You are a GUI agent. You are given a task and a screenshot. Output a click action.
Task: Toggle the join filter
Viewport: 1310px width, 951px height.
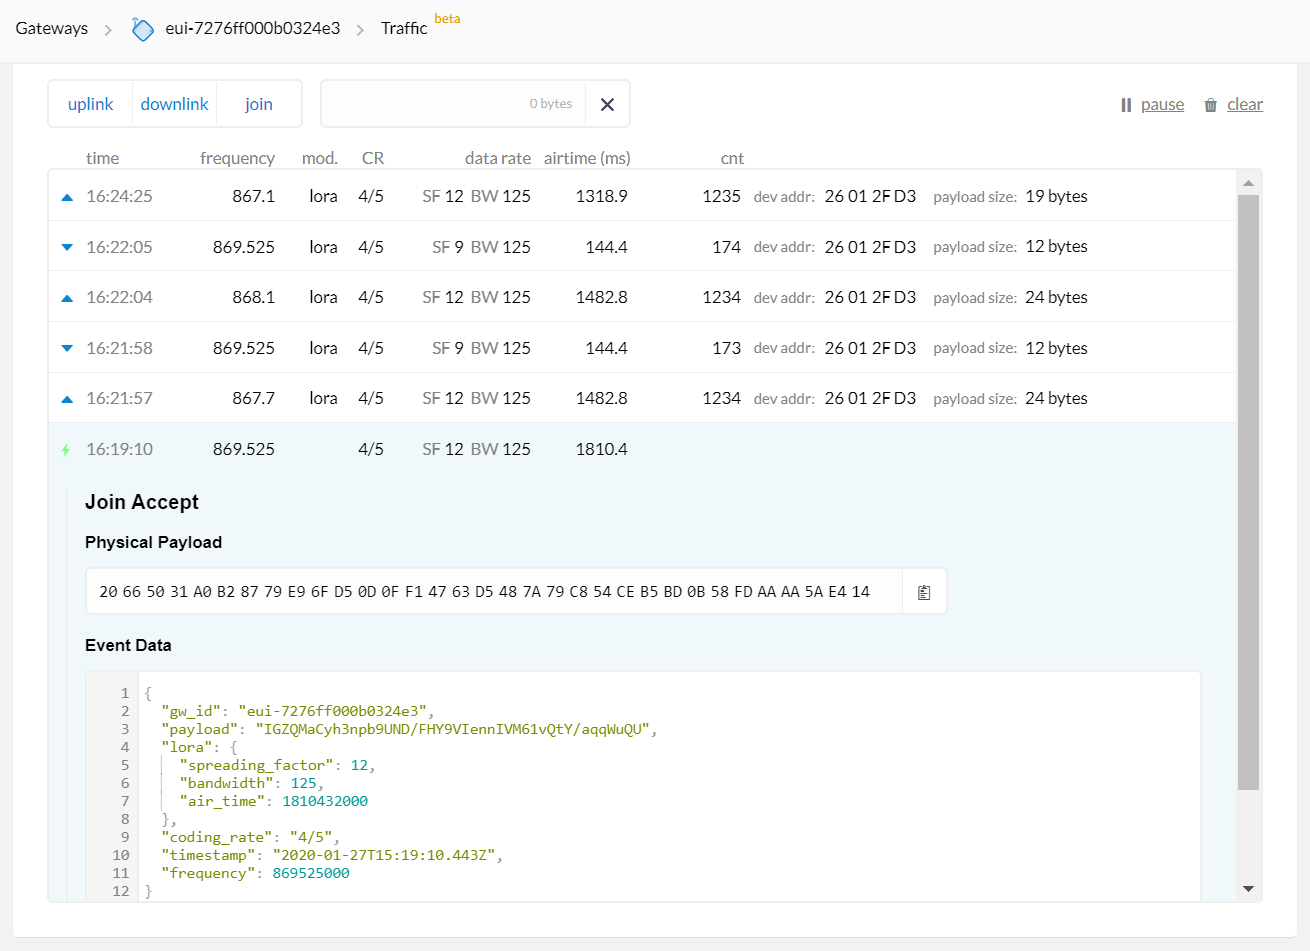259,104
